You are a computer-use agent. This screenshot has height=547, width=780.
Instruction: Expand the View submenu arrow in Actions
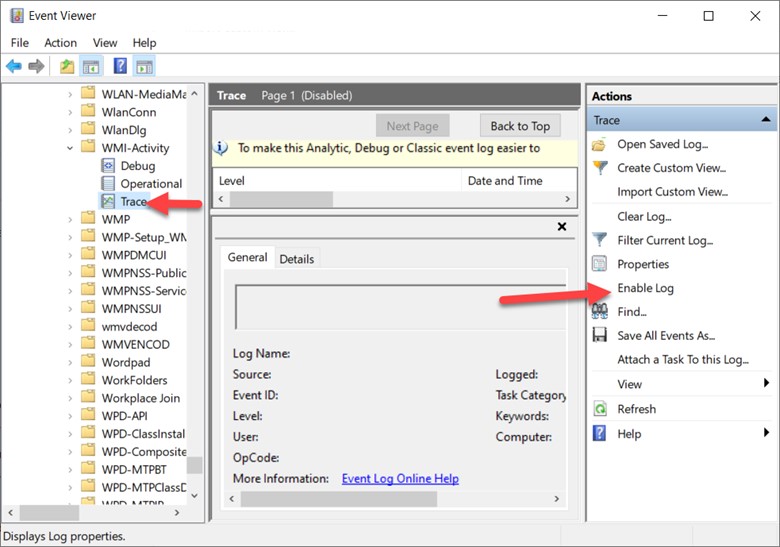766,384
